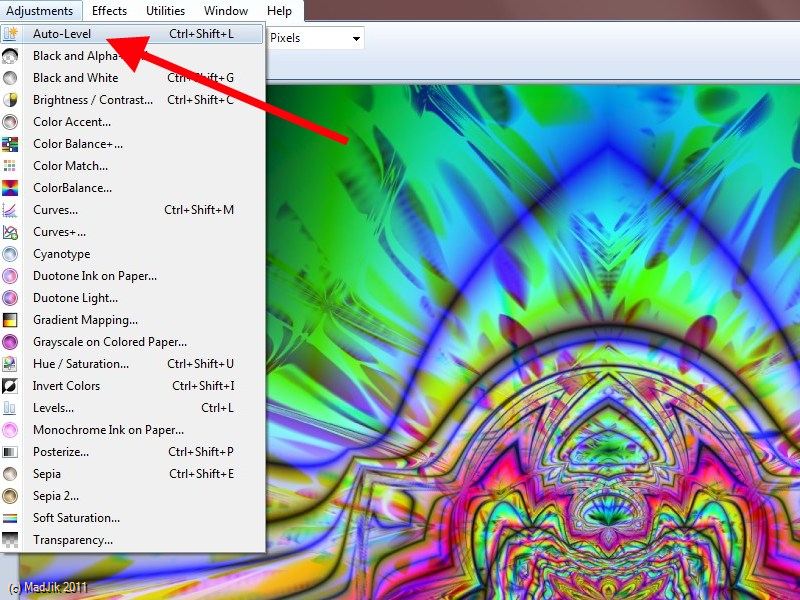Choose Auto-Level from the menu
Viewport: 800px width, 600px height.
click(x=132, y=34)
